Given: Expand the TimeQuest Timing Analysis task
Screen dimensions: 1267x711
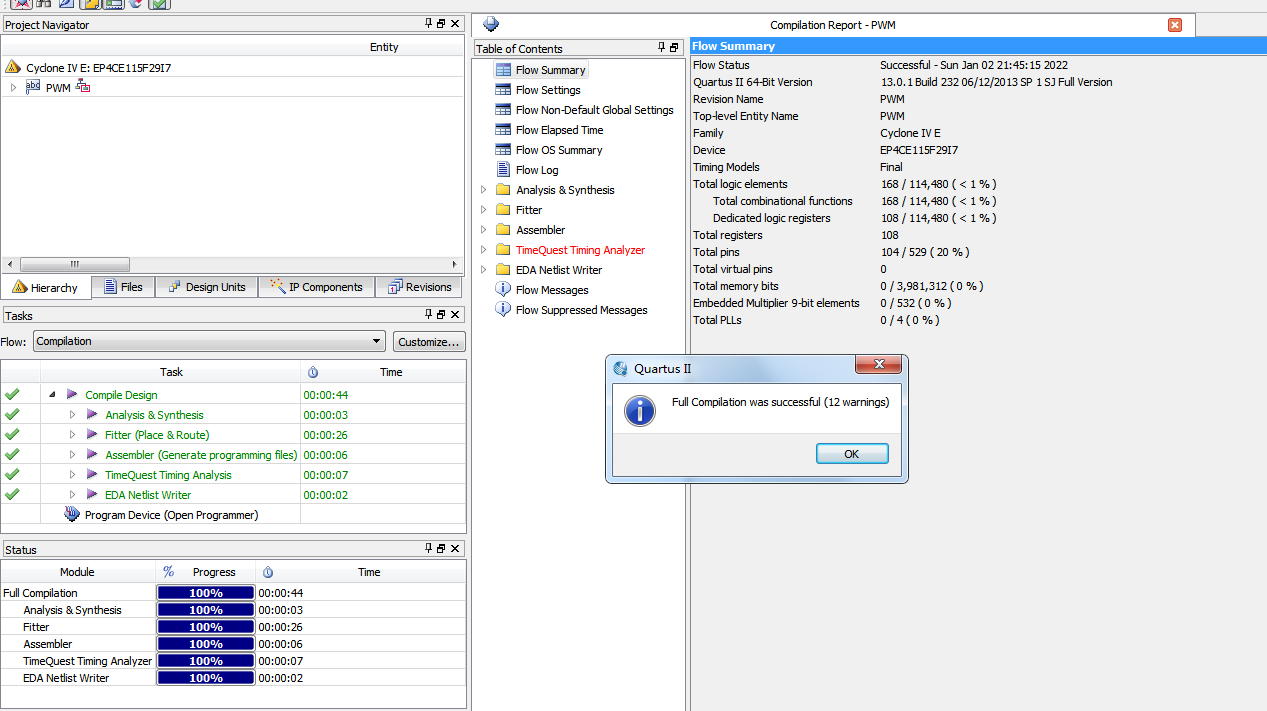Looking at the screenshot, I should tap(72, 475).
